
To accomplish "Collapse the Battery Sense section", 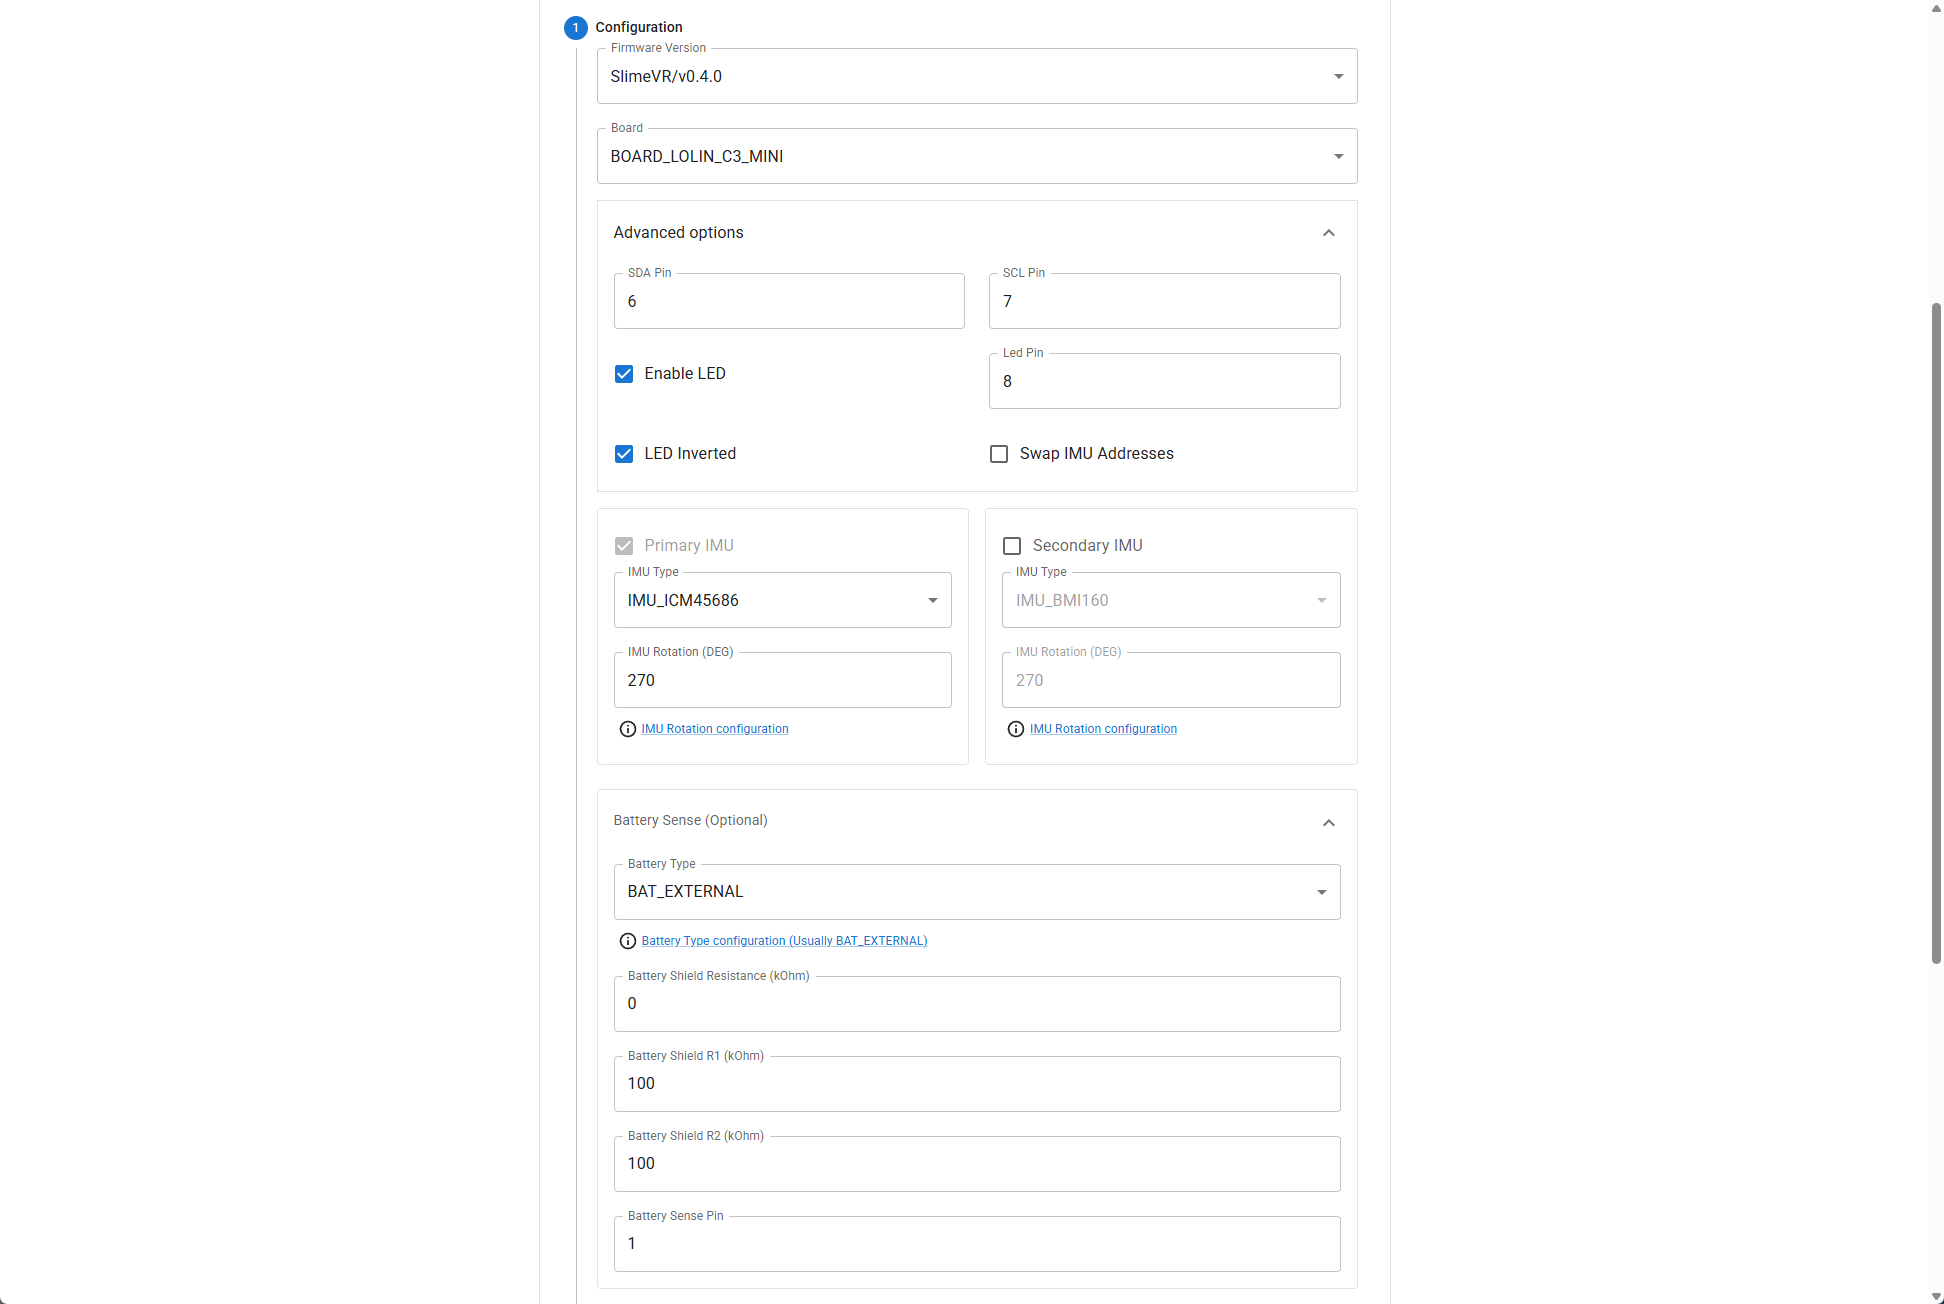I will 1328,822.
